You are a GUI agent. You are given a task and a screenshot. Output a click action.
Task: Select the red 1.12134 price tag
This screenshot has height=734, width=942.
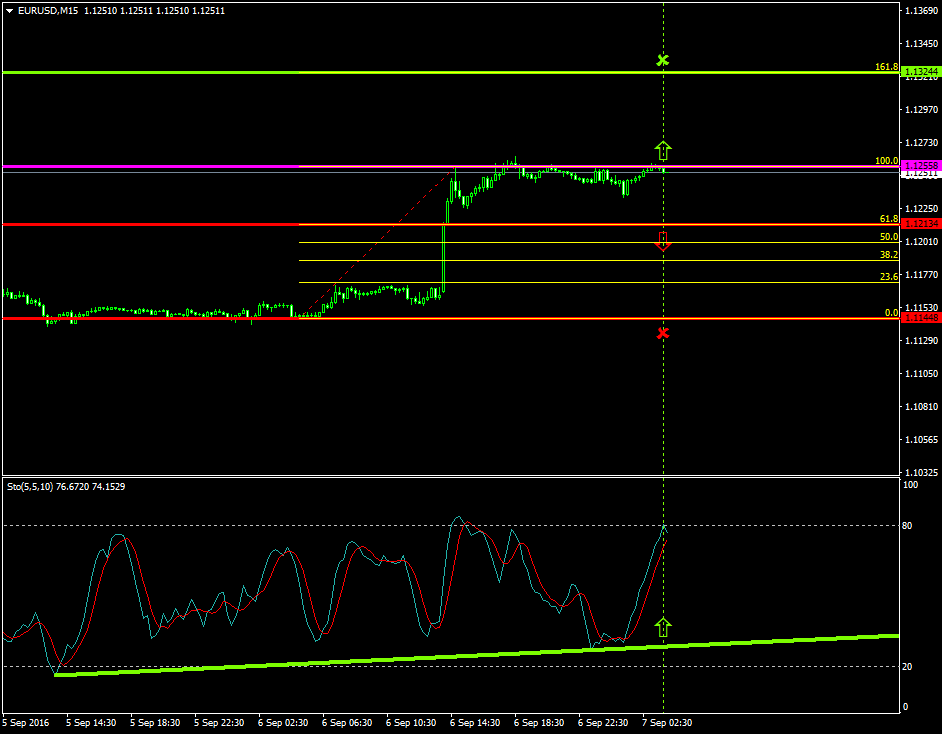919,223
